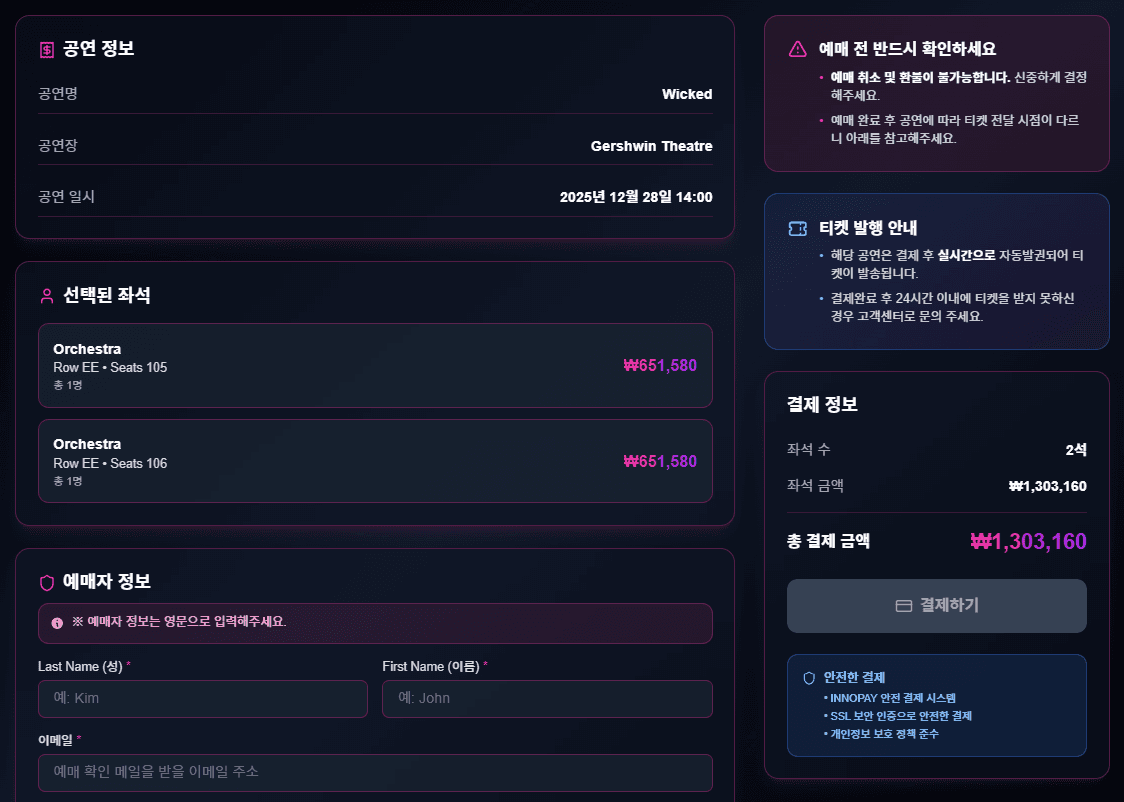Click the Gershwin Theatre venue text
Image resolution: width=1124 pixels, height=802 pixels.
pyautogui.click(x=651, y=145)
